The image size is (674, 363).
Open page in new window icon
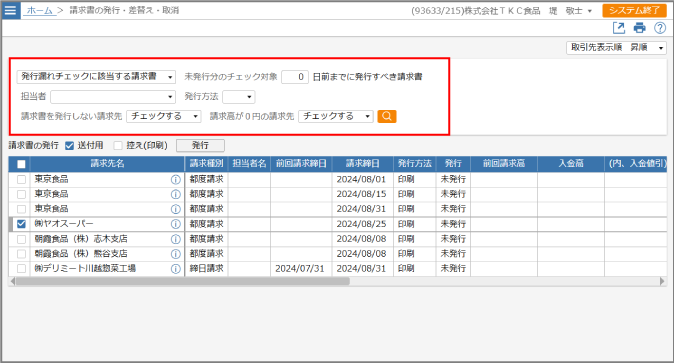[619, 28]
